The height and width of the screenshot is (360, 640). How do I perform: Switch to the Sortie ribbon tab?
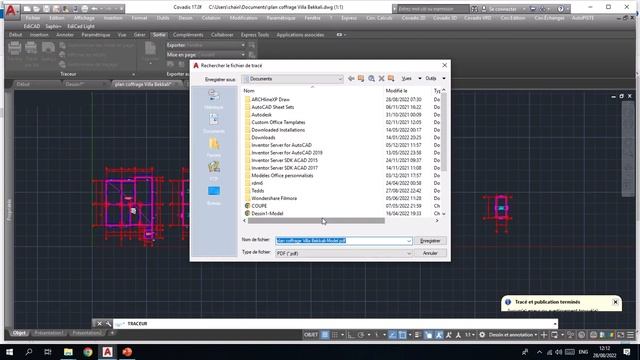(x=159, y=35)
